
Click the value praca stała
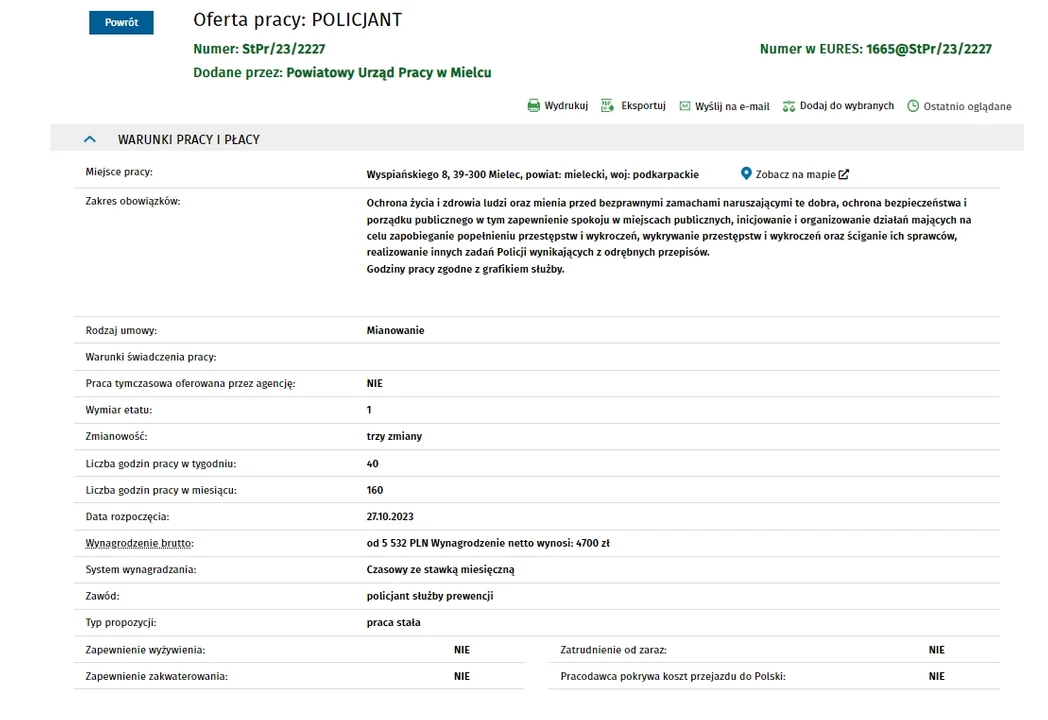point(393,622)
